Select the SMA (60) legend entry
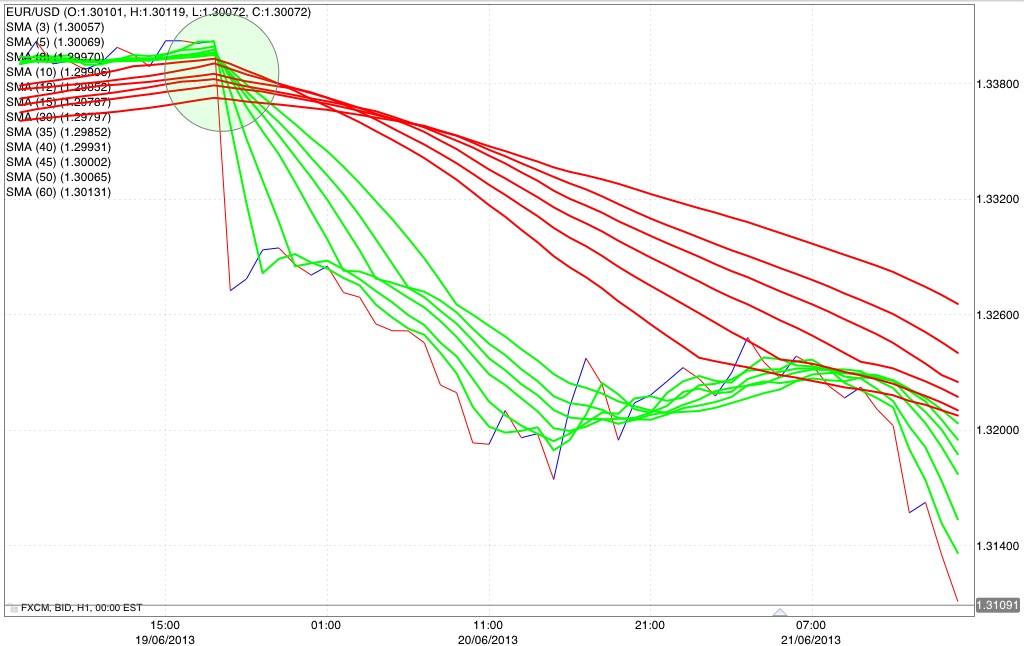 pos(58,192)
